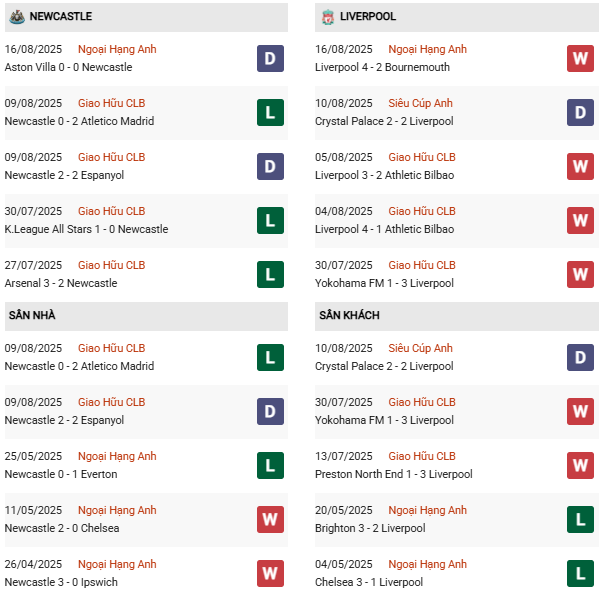
Task: Click L badge for Brighton 3-2 Liverpool
Action: click(x=580, y=519)
